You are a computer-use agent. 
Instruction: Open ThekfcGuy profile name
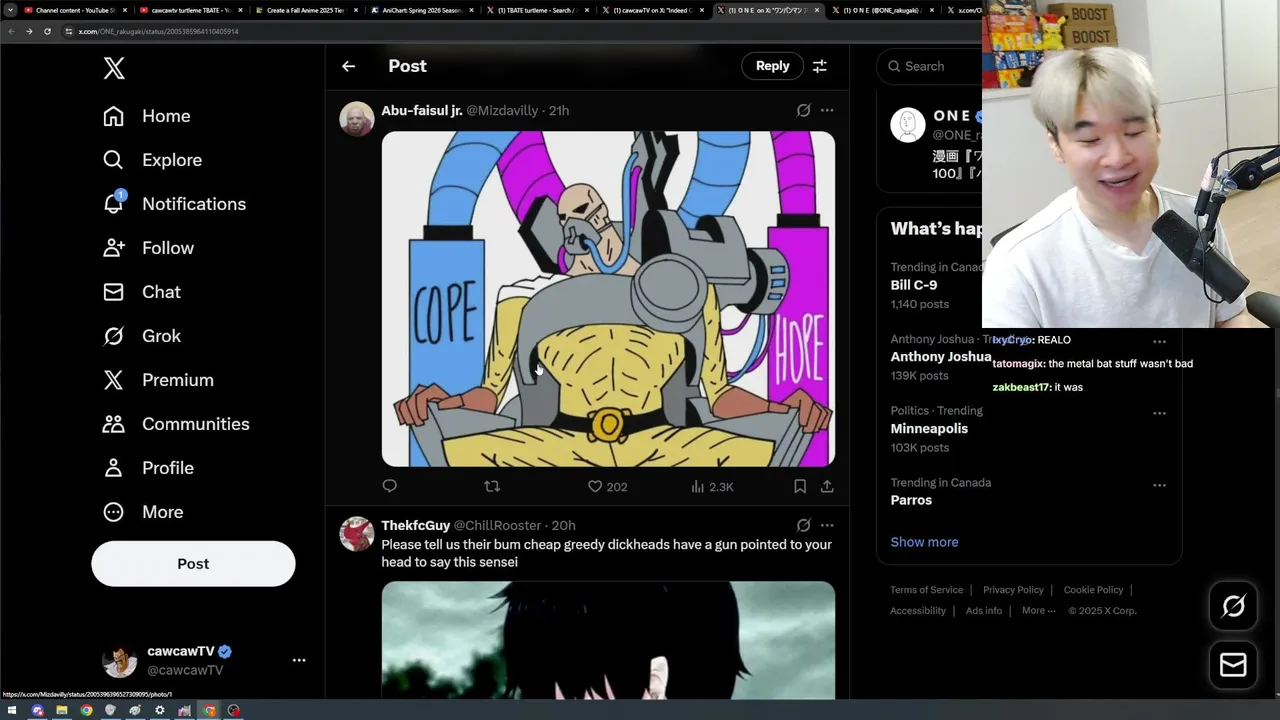[x=415, y=525]
